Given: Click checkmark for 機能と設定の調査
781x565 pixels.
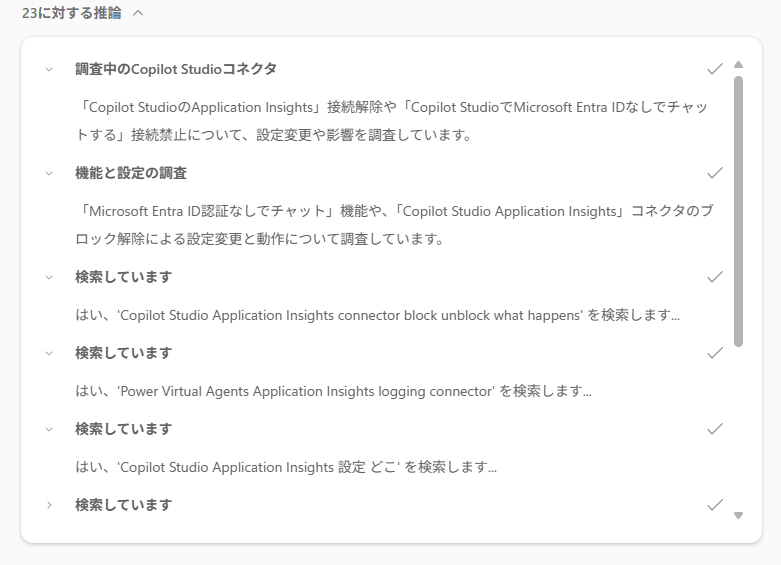Looking at the screenshot, I should [x=715, y=173].
